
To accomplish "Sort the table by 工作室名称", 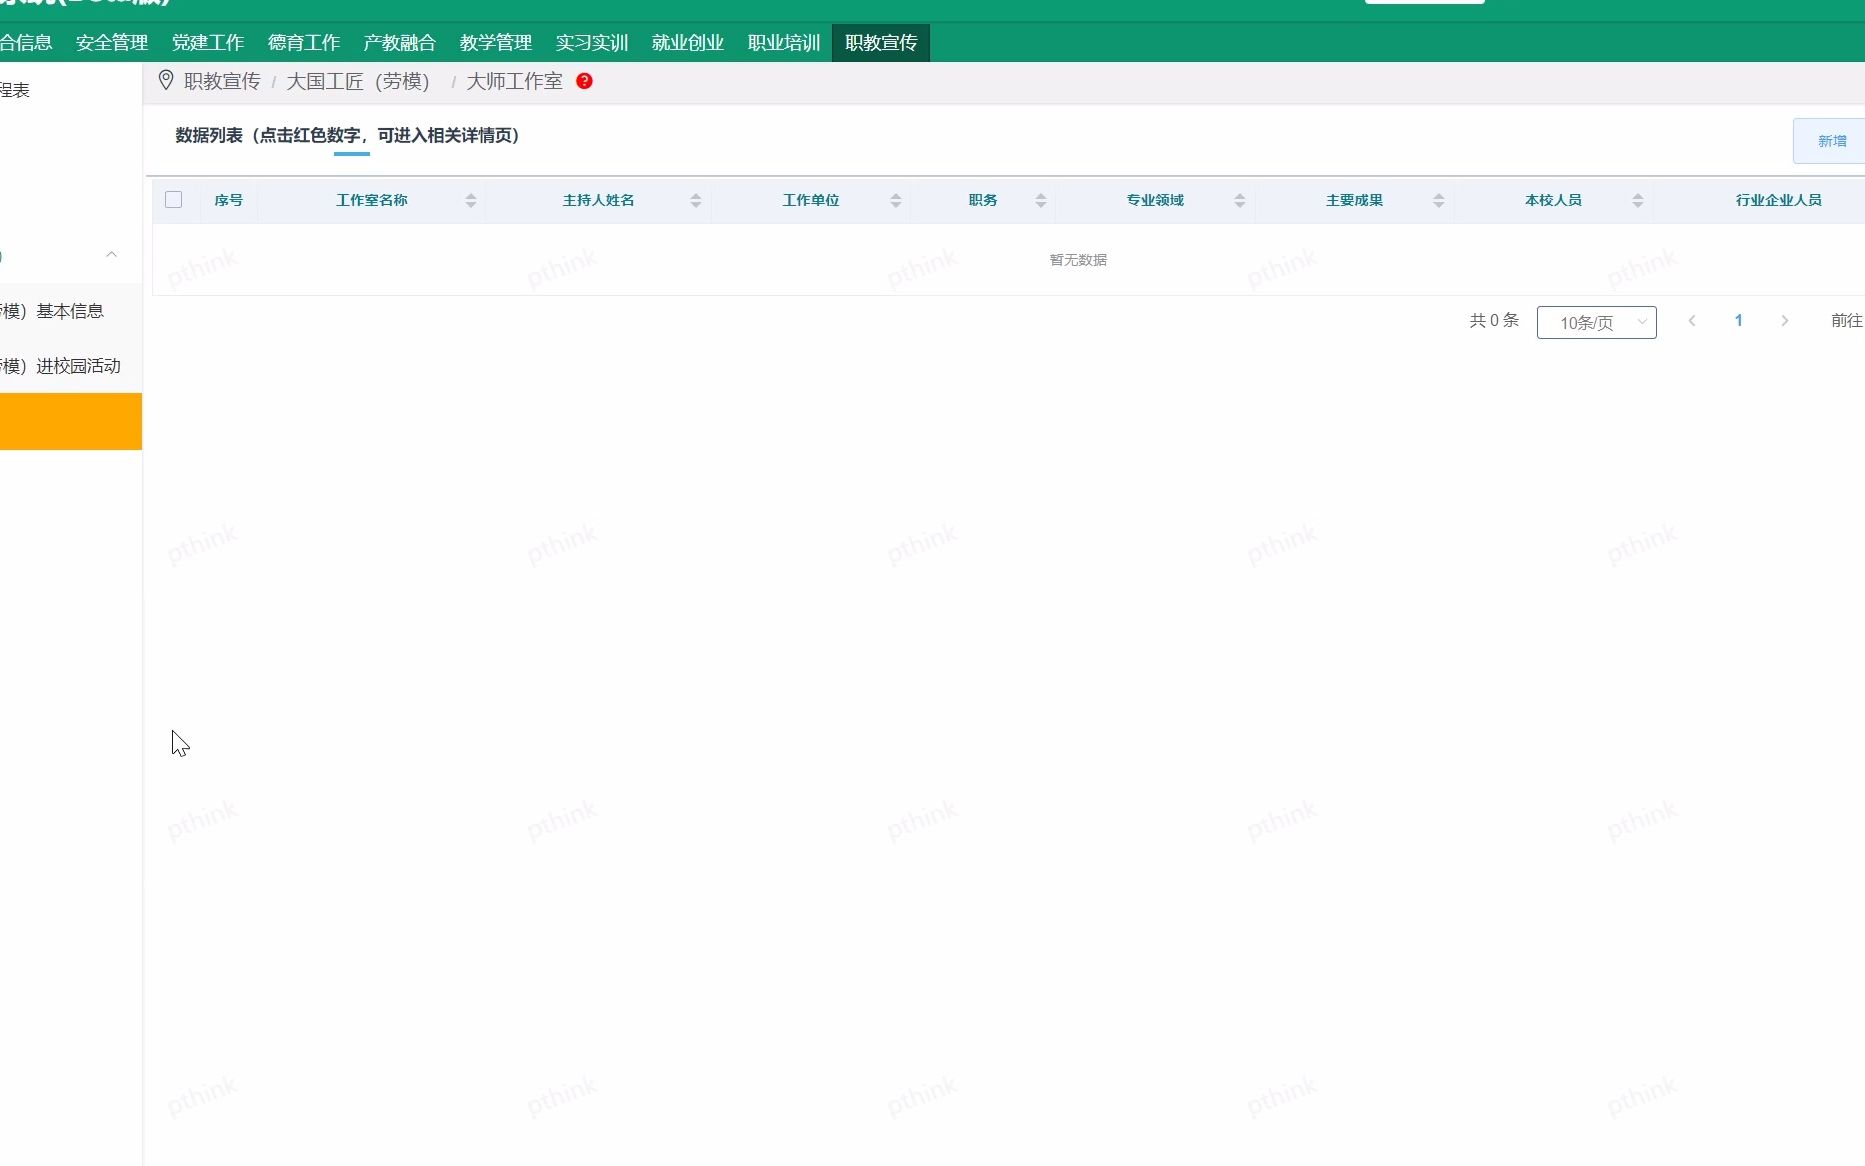I will pos(471,200).
